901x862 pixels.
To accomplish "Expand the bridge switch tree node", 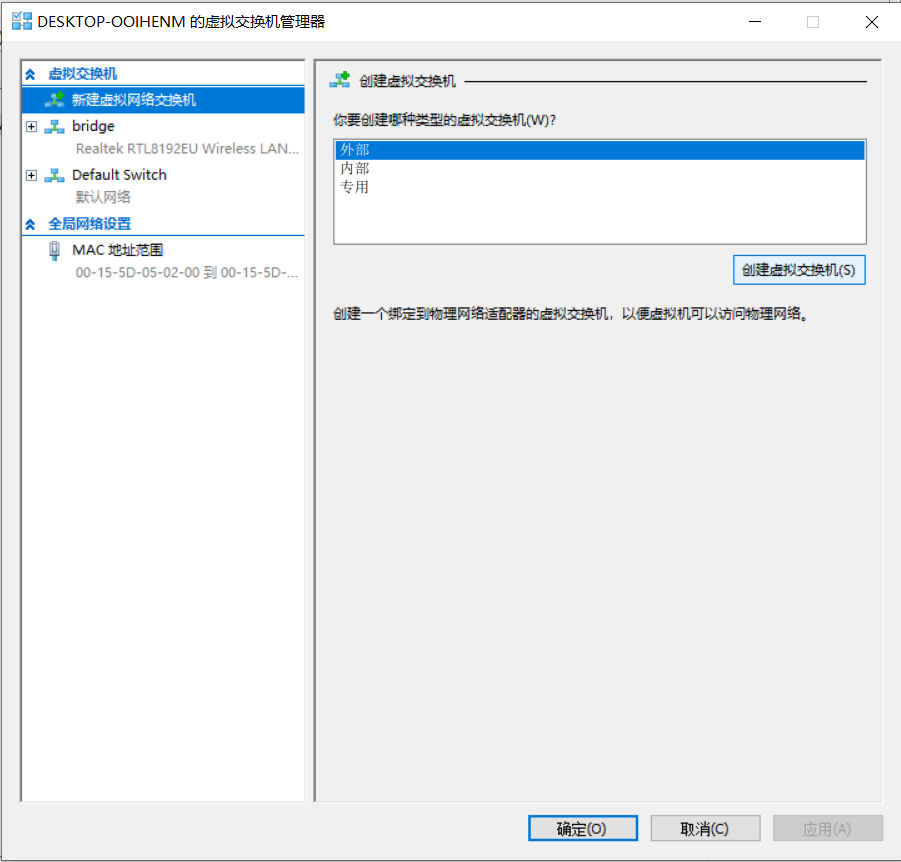I will [x=31, y=126].
